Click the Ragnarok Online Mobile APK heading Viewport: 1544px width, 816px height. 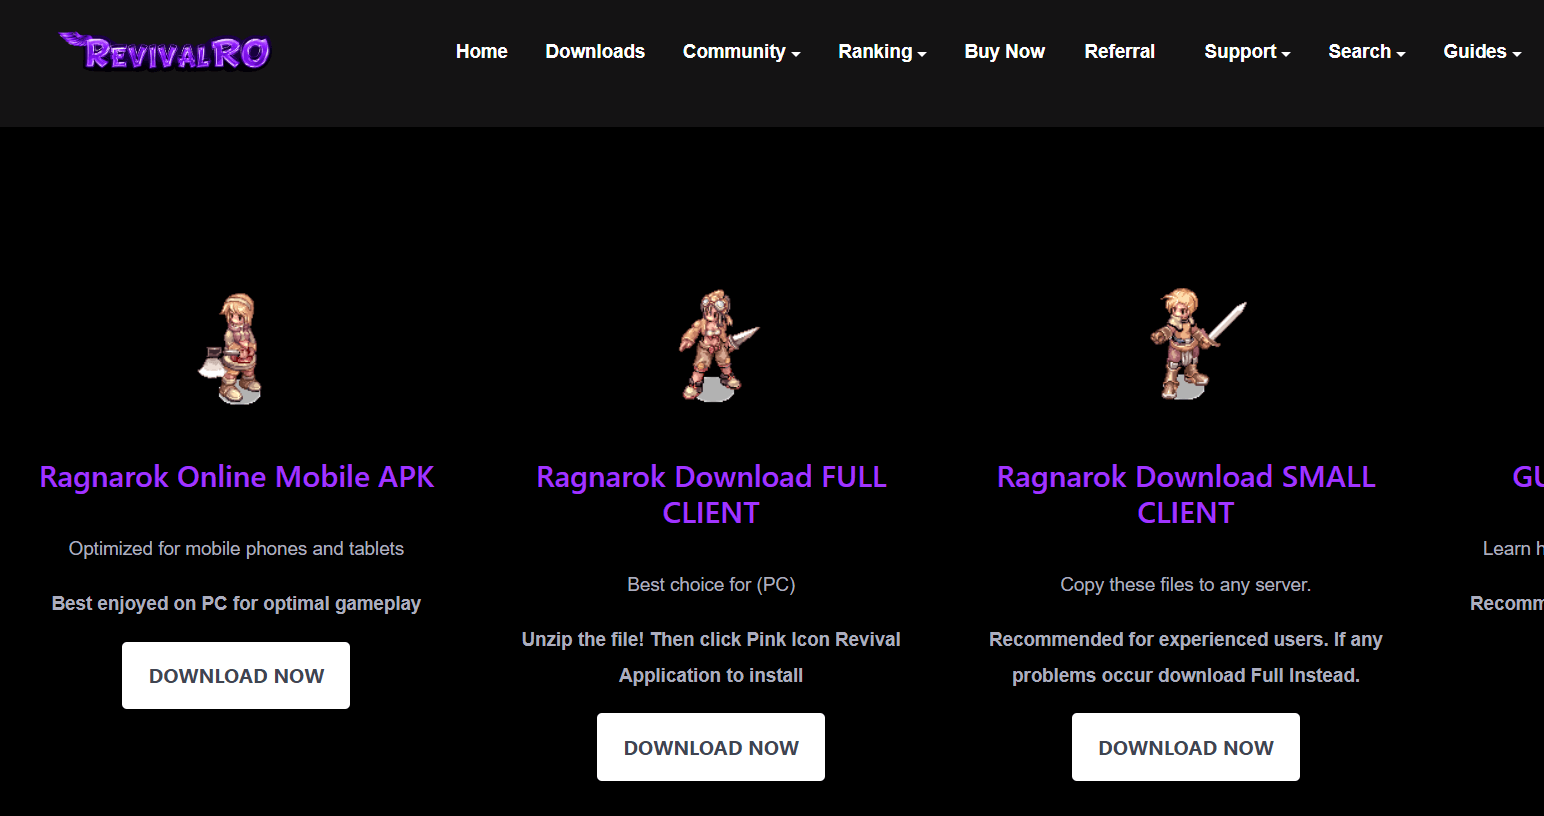[x=236, y=477]
